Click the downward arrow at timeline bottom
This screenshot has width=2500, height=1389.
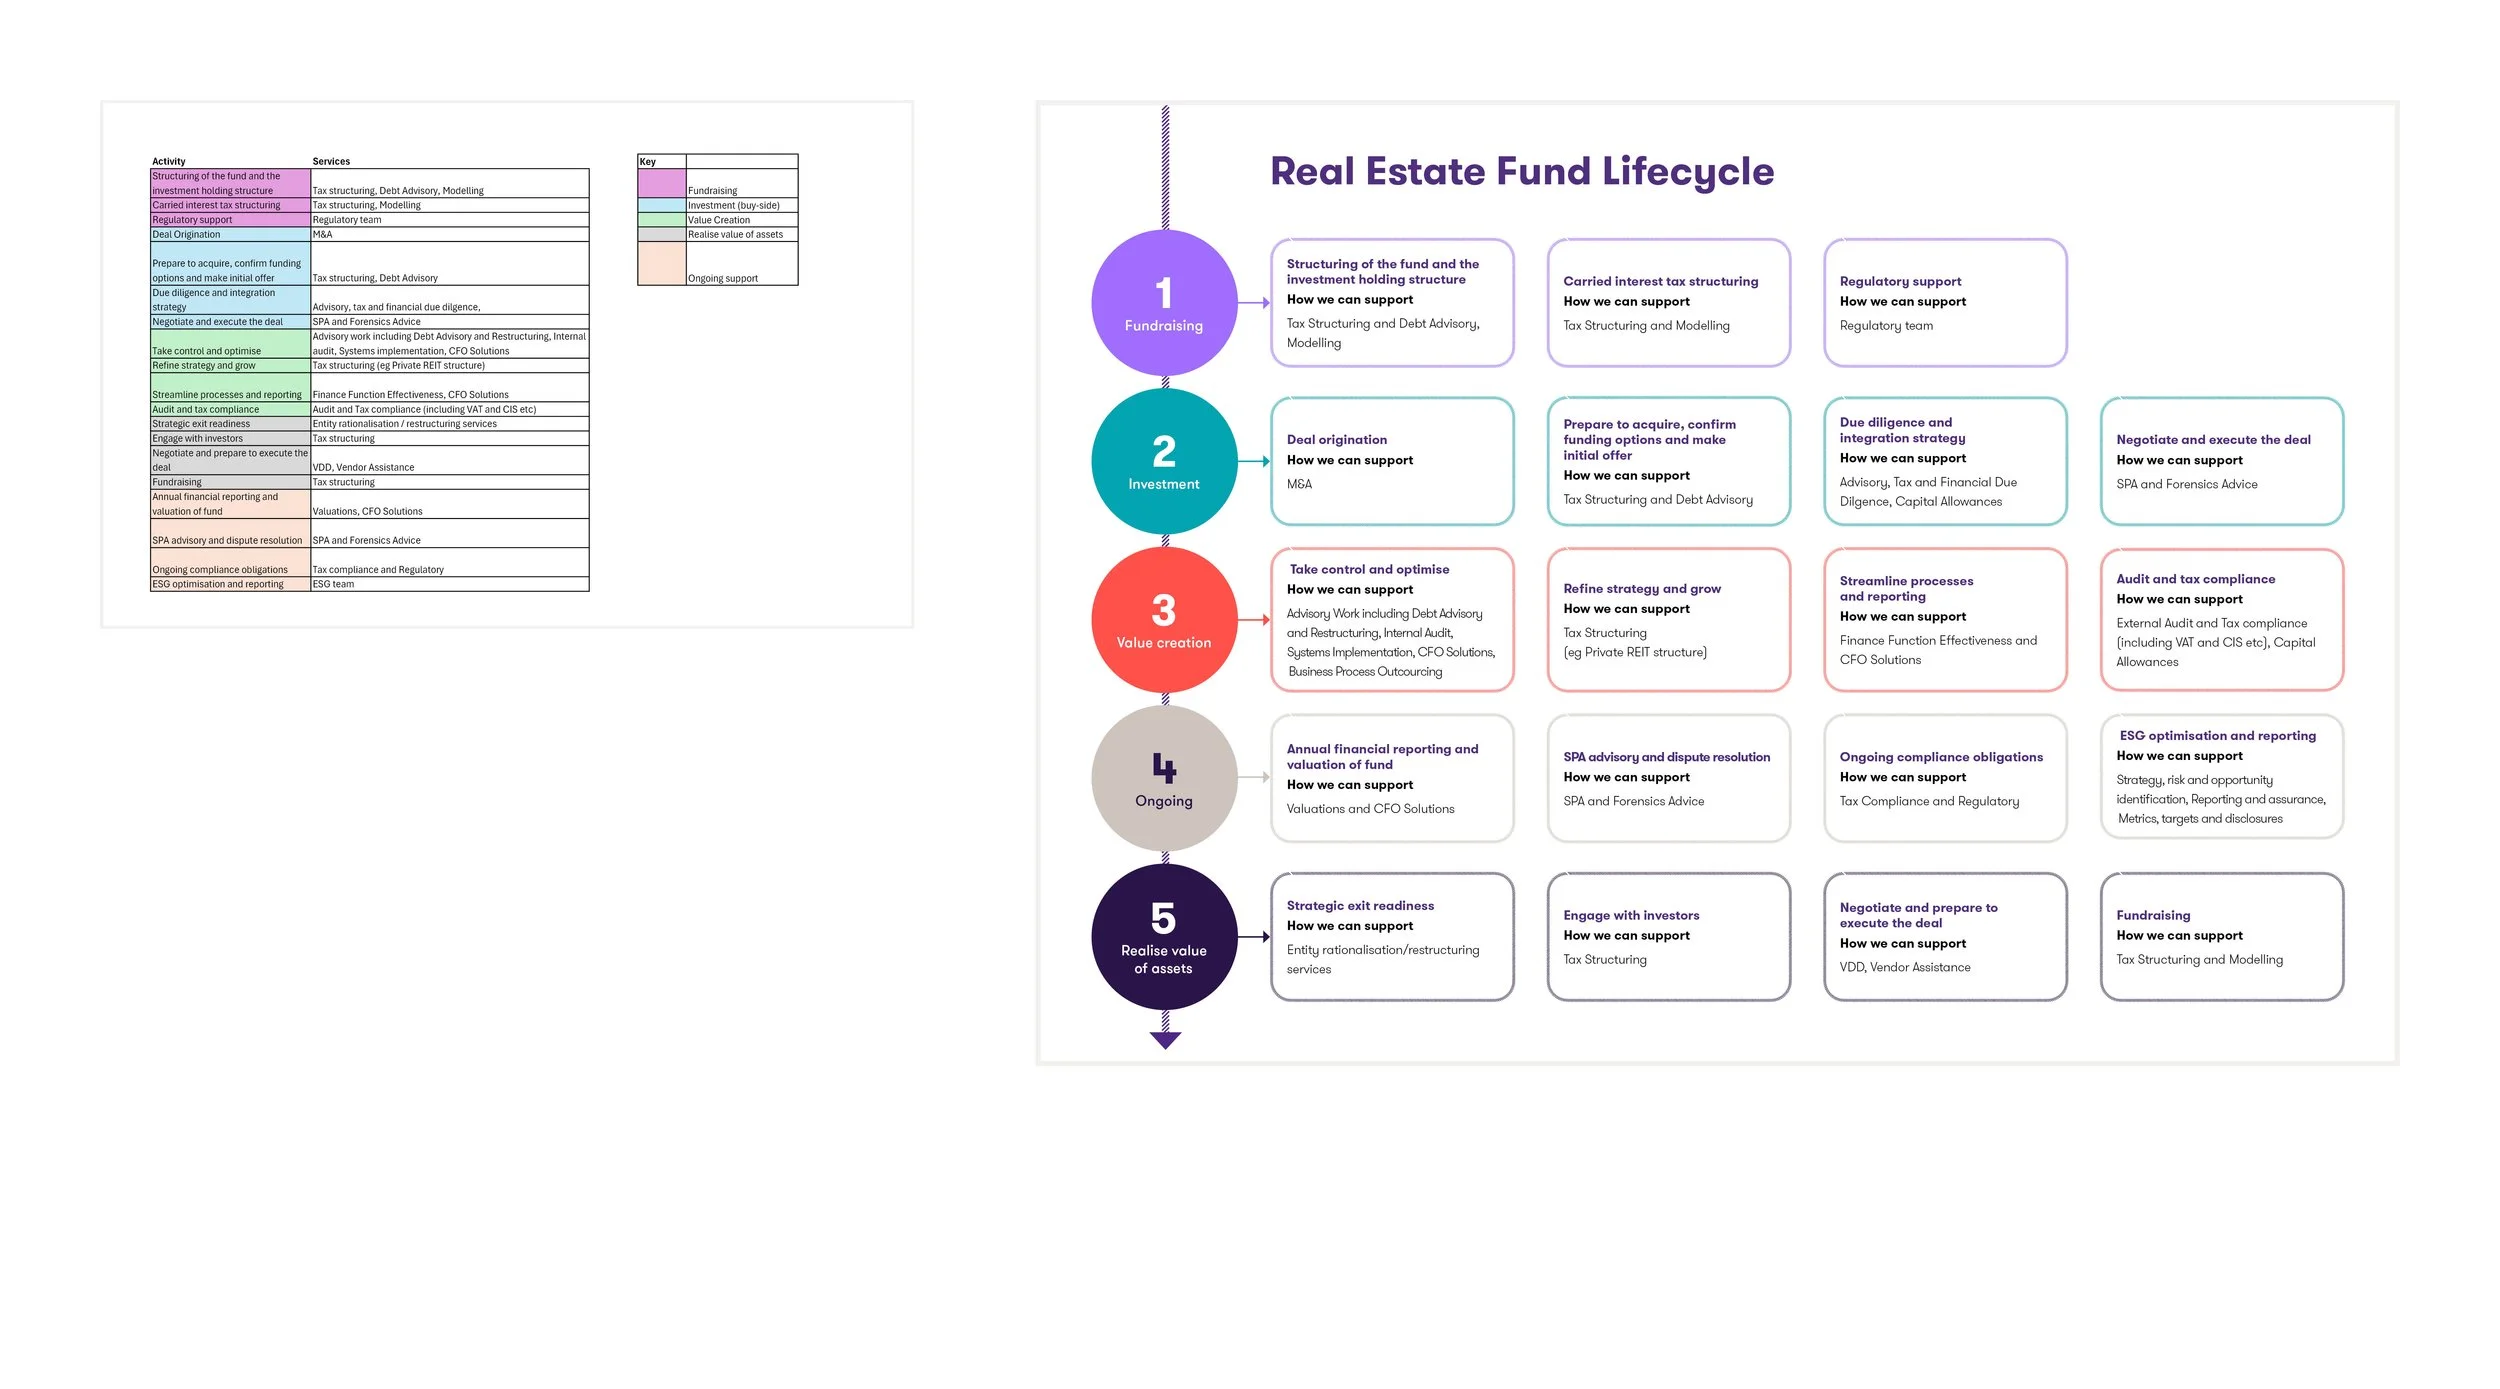1165,1040
